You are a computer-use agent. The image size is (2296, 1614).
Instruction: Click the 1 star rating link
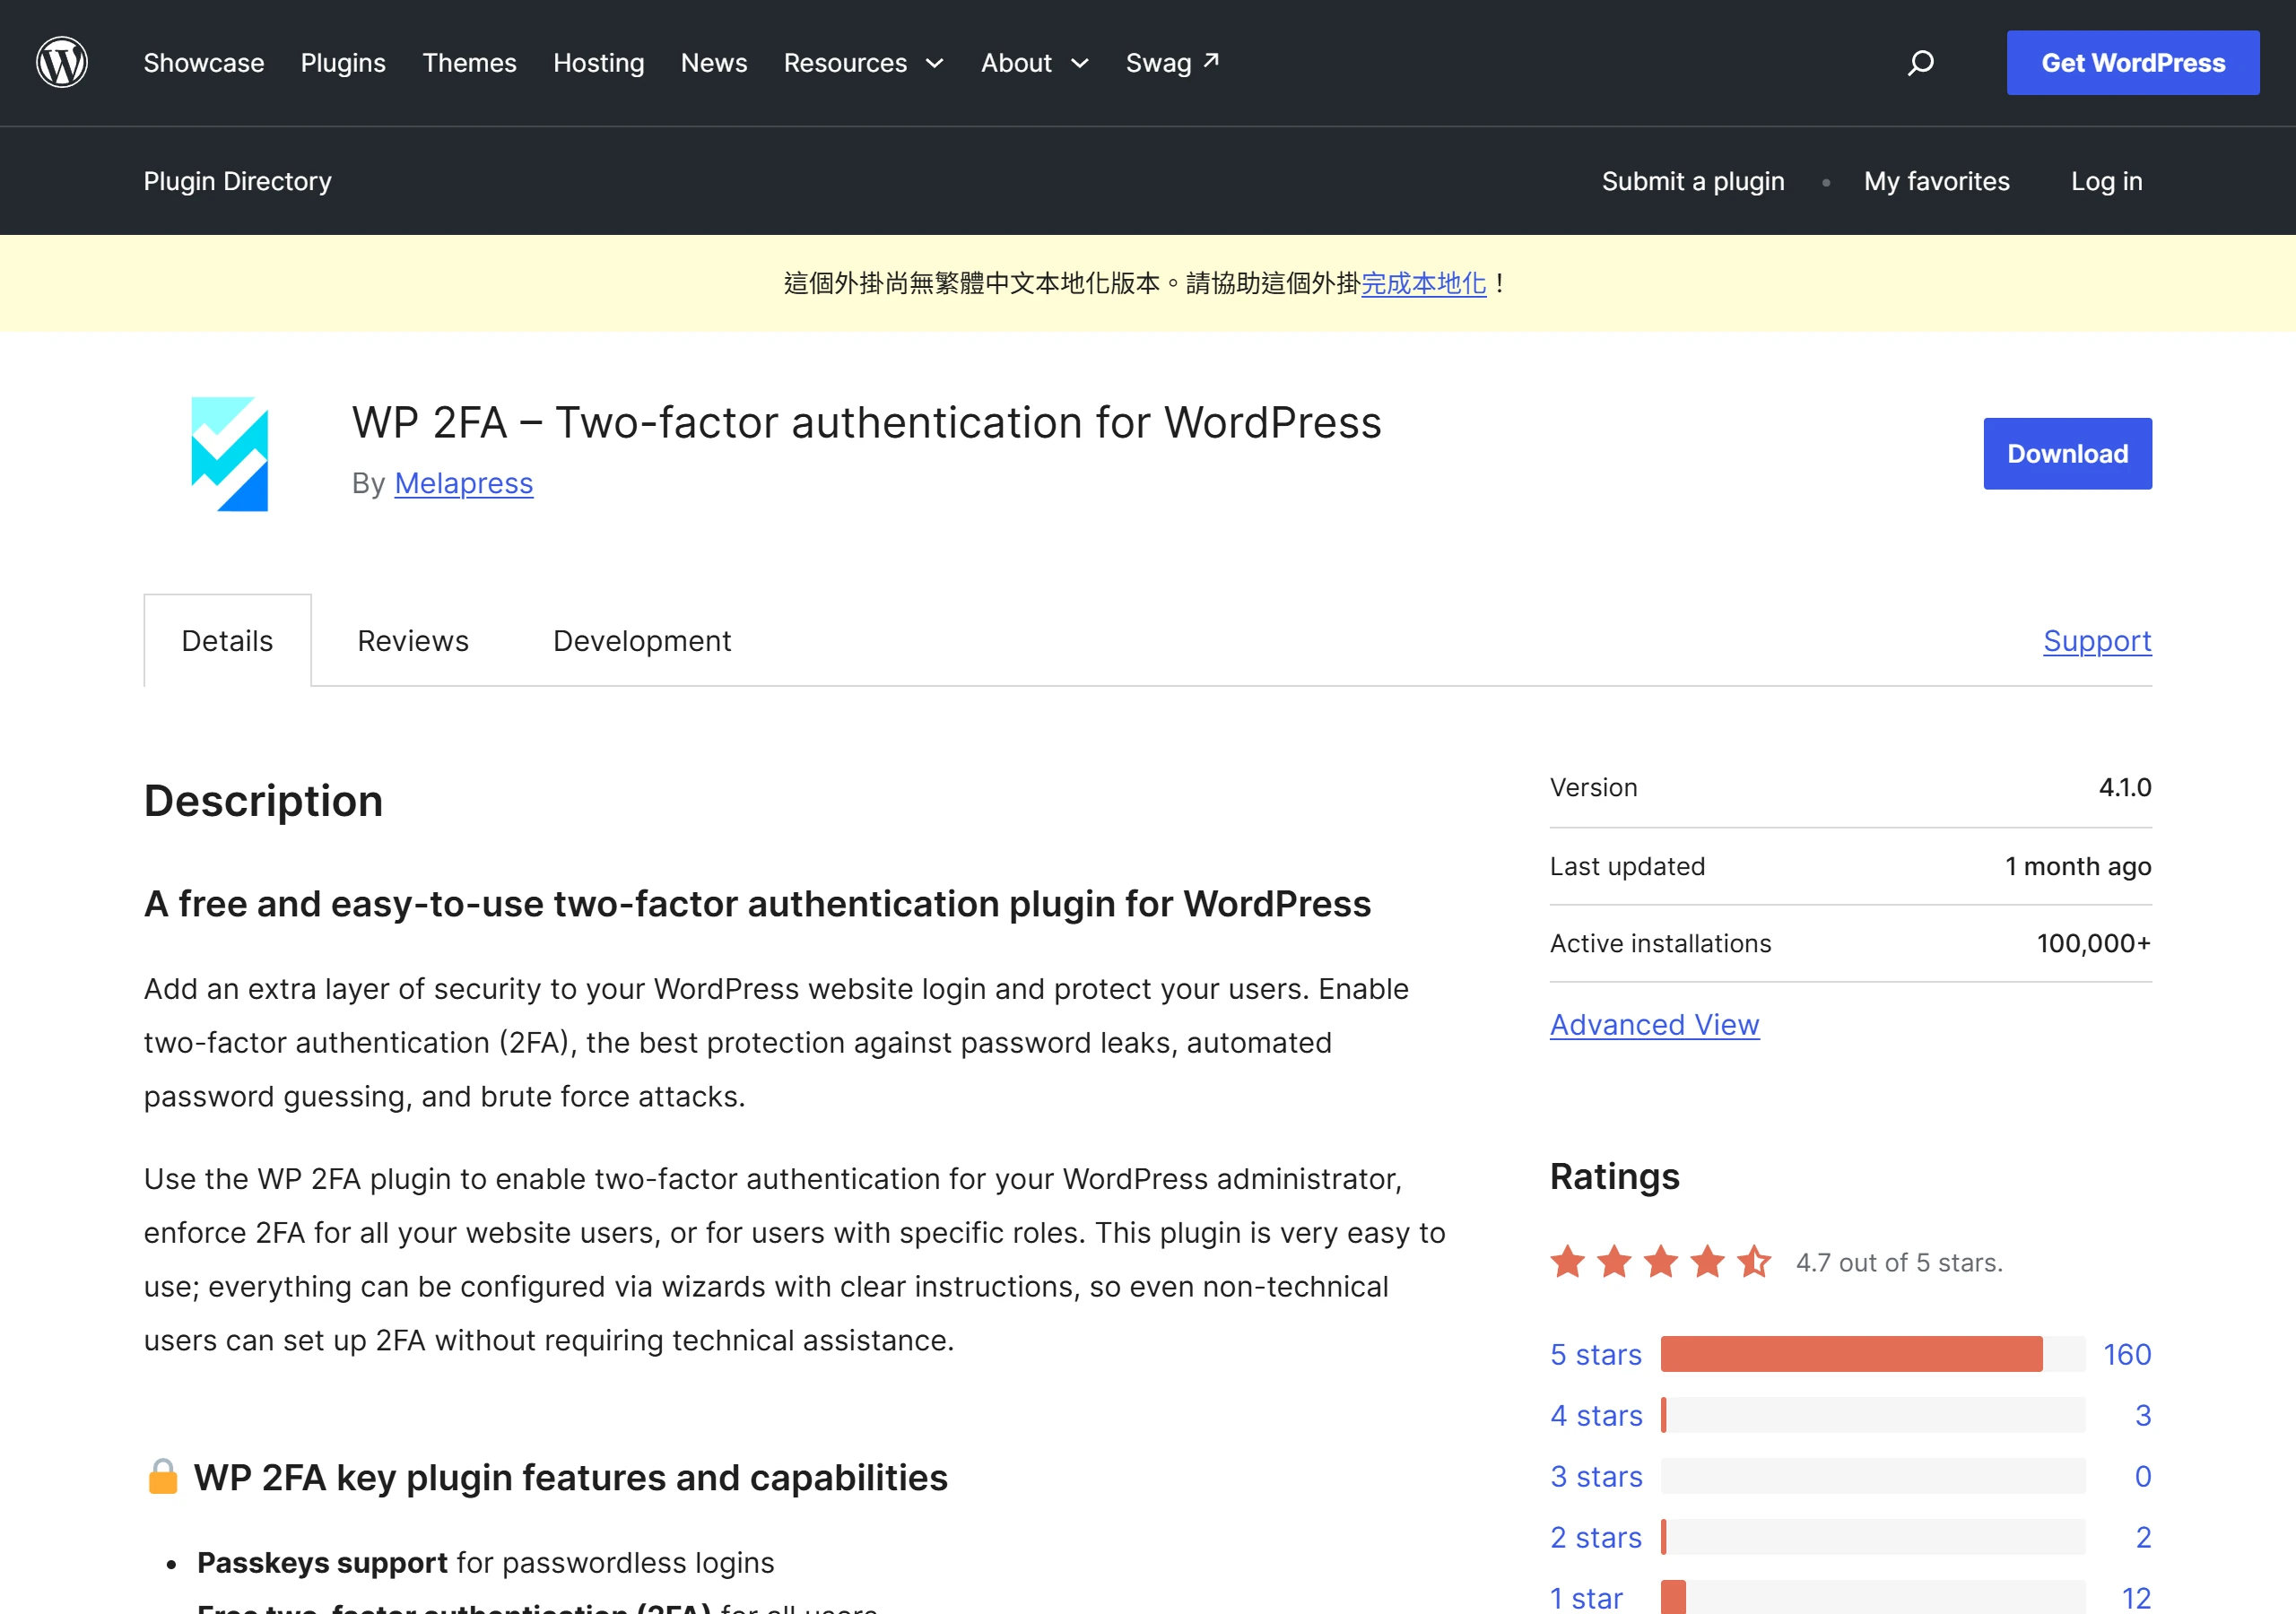click(1586, 1597)
